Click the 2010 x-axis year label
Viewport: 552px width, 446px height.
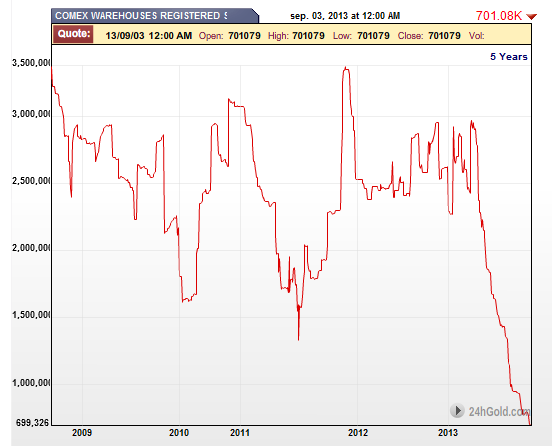tap(179, 432)
